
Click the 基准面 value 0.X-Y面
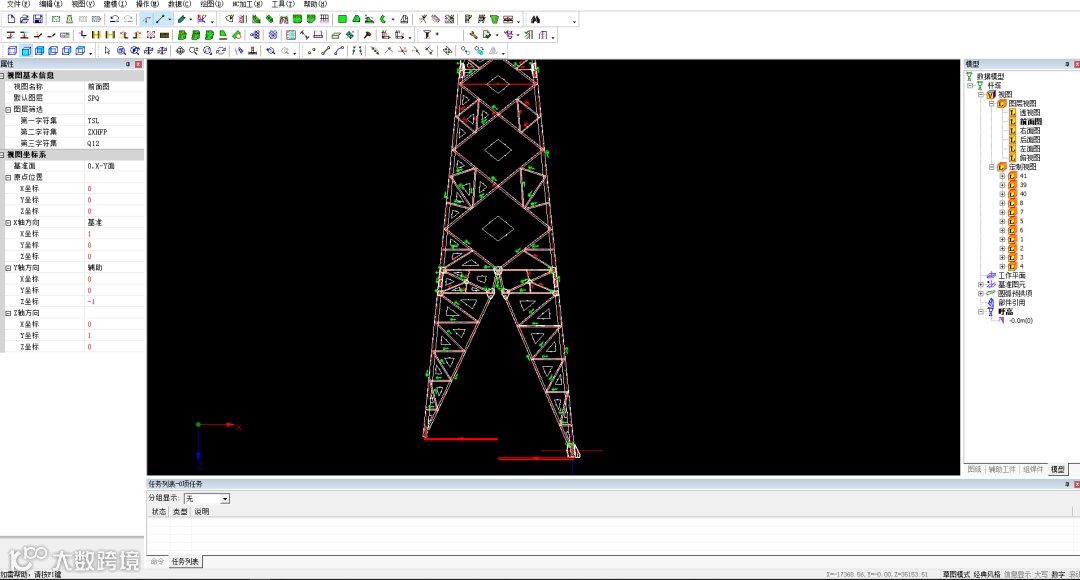pos(101,166)
